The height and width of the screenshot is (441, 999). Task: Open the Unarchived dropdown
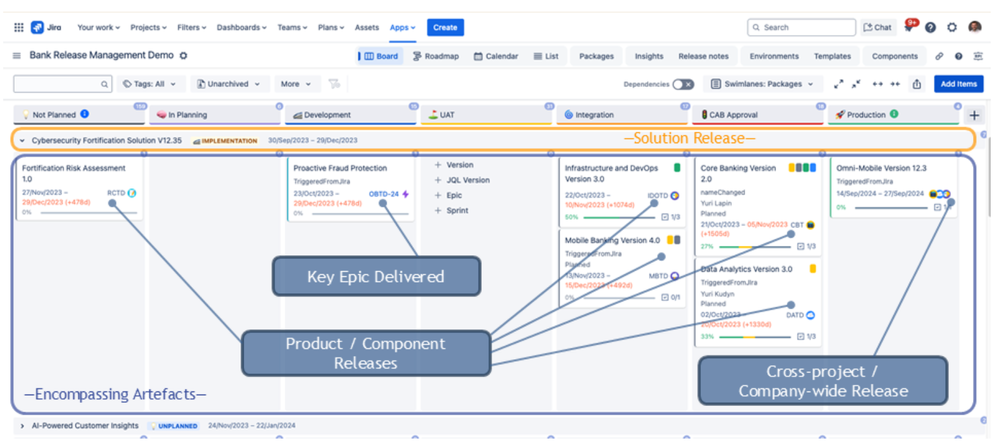[x=229, y=84]
